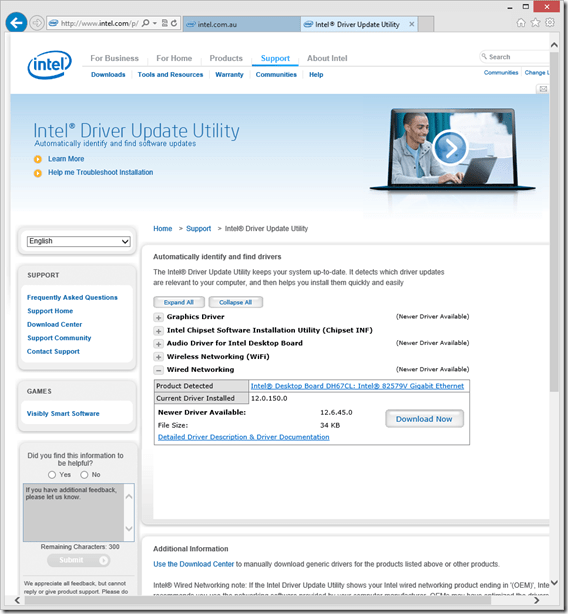Image resolution: width=568 pixels, height=614 pixels.
Task: Click the Intel logo
Action: pos(49,65)
